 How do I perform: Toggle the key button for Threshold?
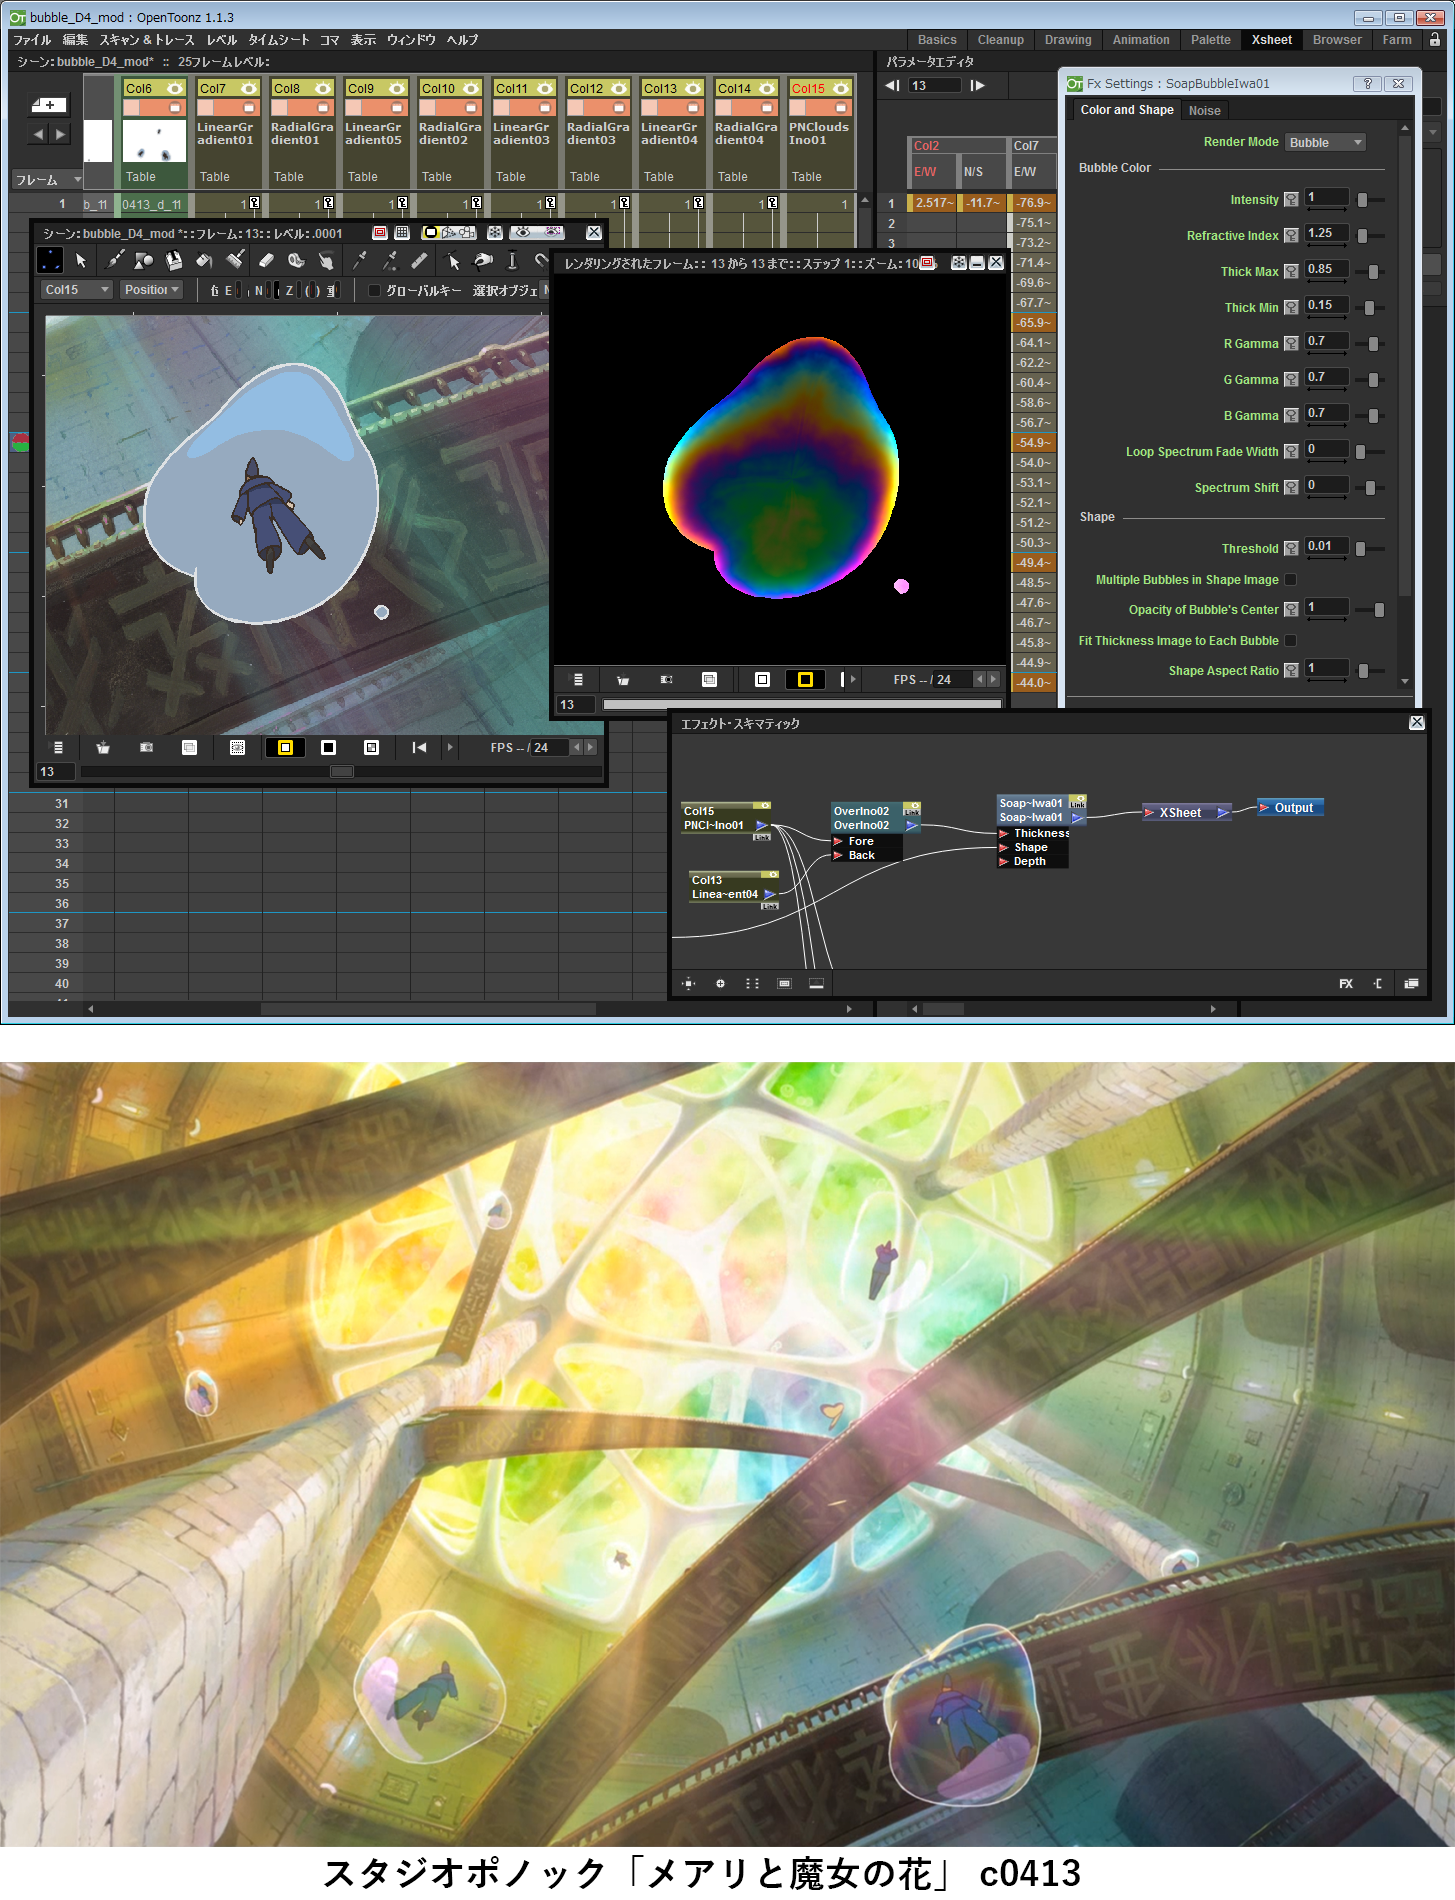click(x=1291, y=549)
